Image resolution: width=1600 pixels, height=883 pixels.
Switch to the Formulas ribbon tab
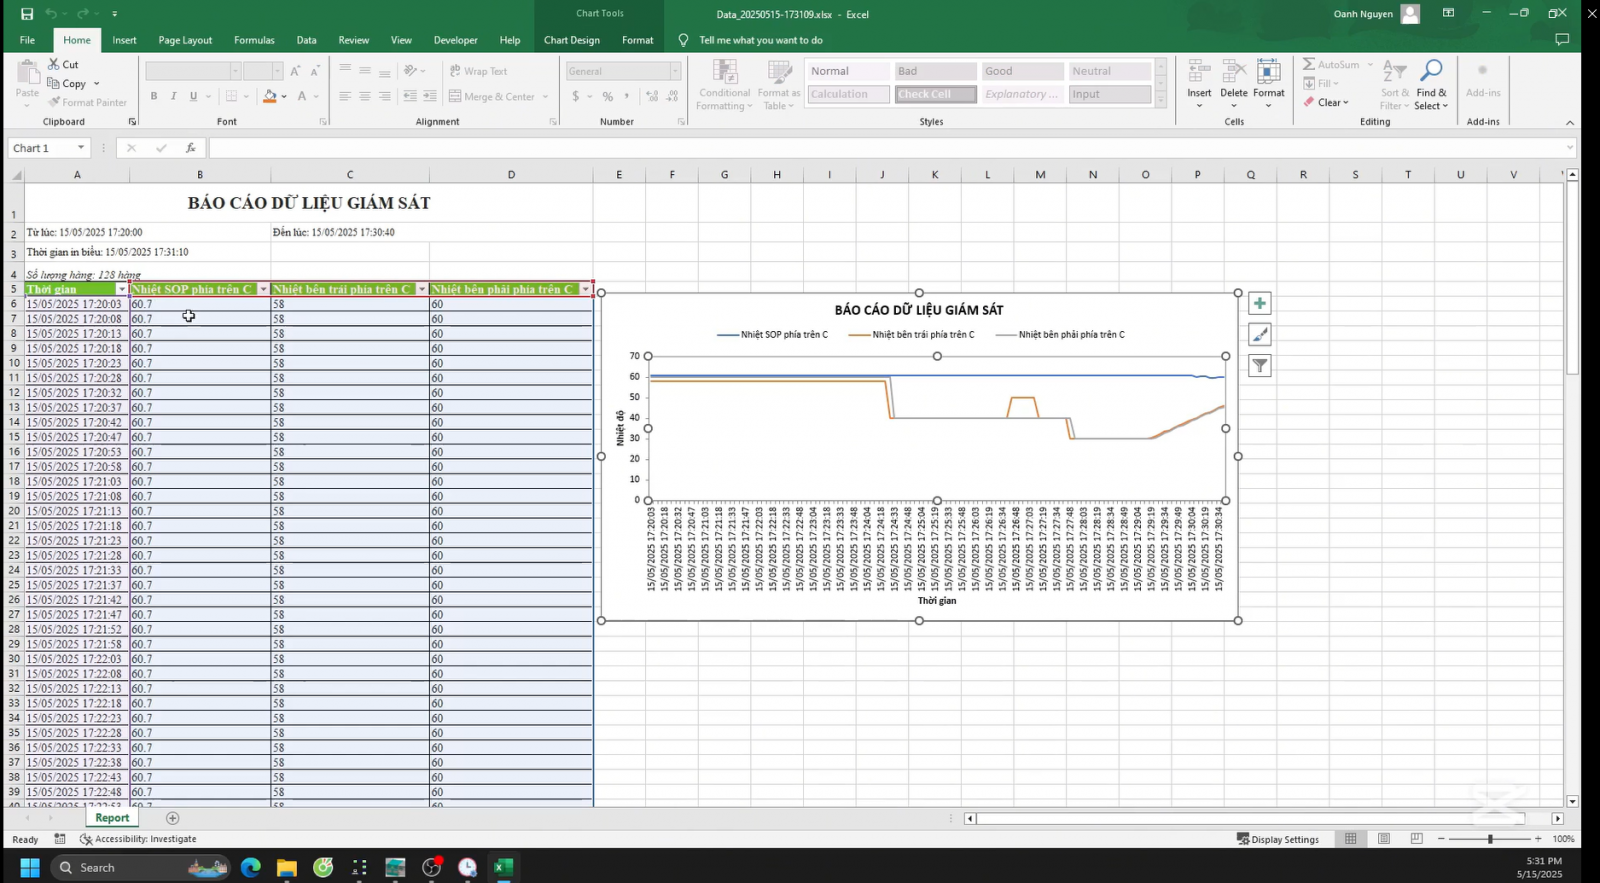pos(254,40)
